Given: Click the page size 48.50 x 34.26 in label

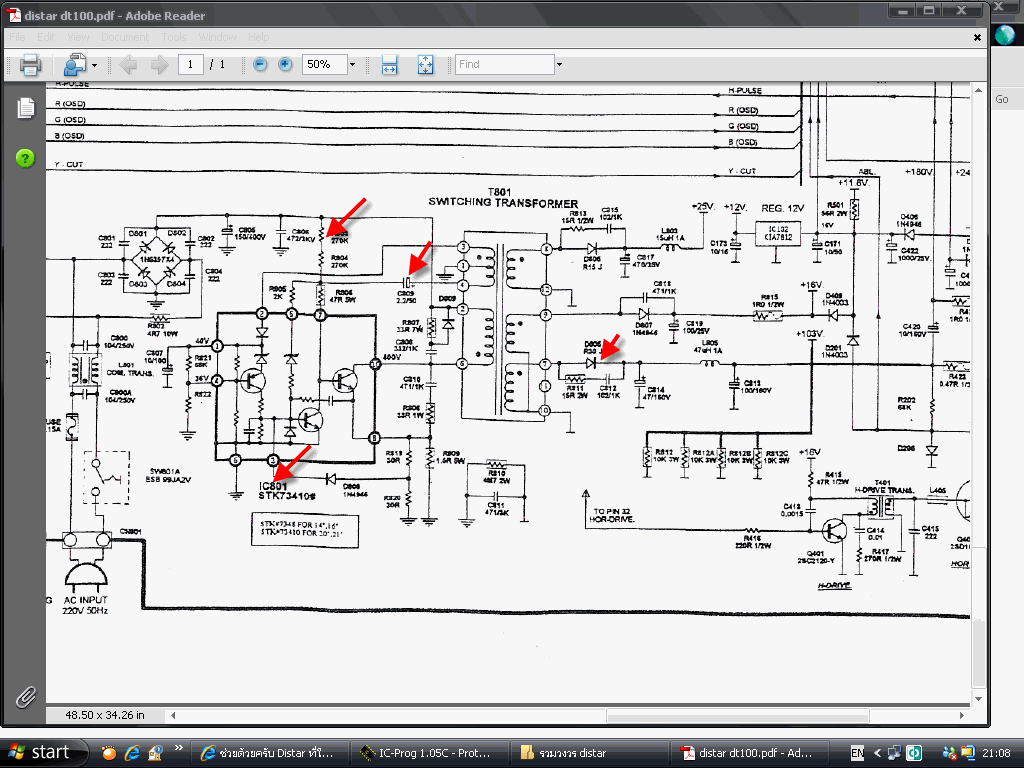Looking at the screenshot, I should point(105,715).
